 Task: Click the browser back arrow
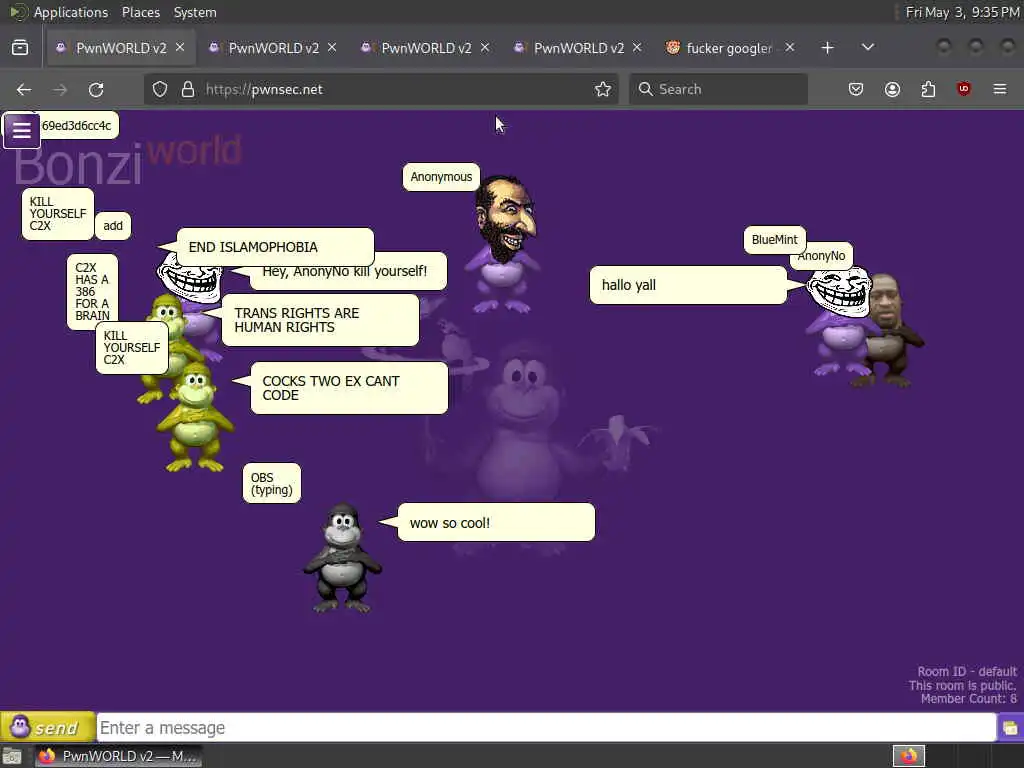(24, 89)
